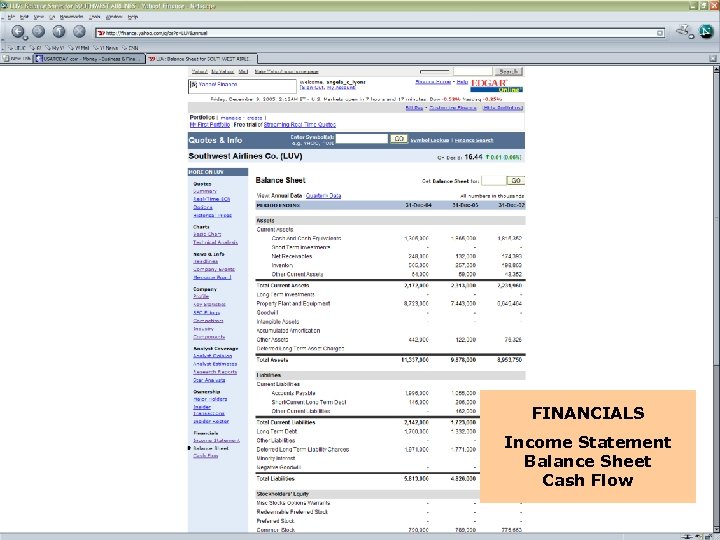Screen dimensions: 720x540
Task: Select the LUV Balance Sheet tab
Action: click(x=202, y=59)
